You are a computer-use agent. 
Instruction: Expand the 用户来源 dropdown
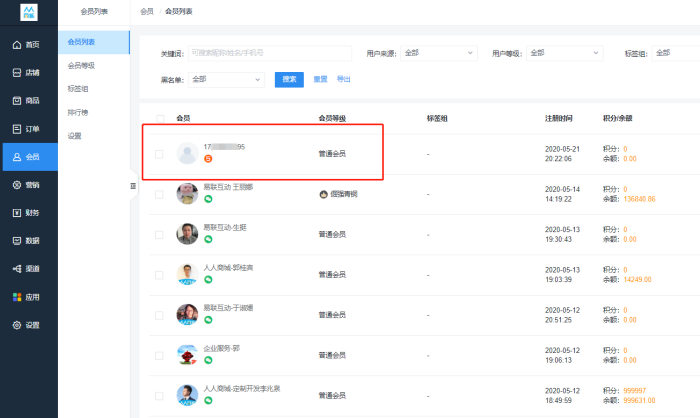click(439, 53)
